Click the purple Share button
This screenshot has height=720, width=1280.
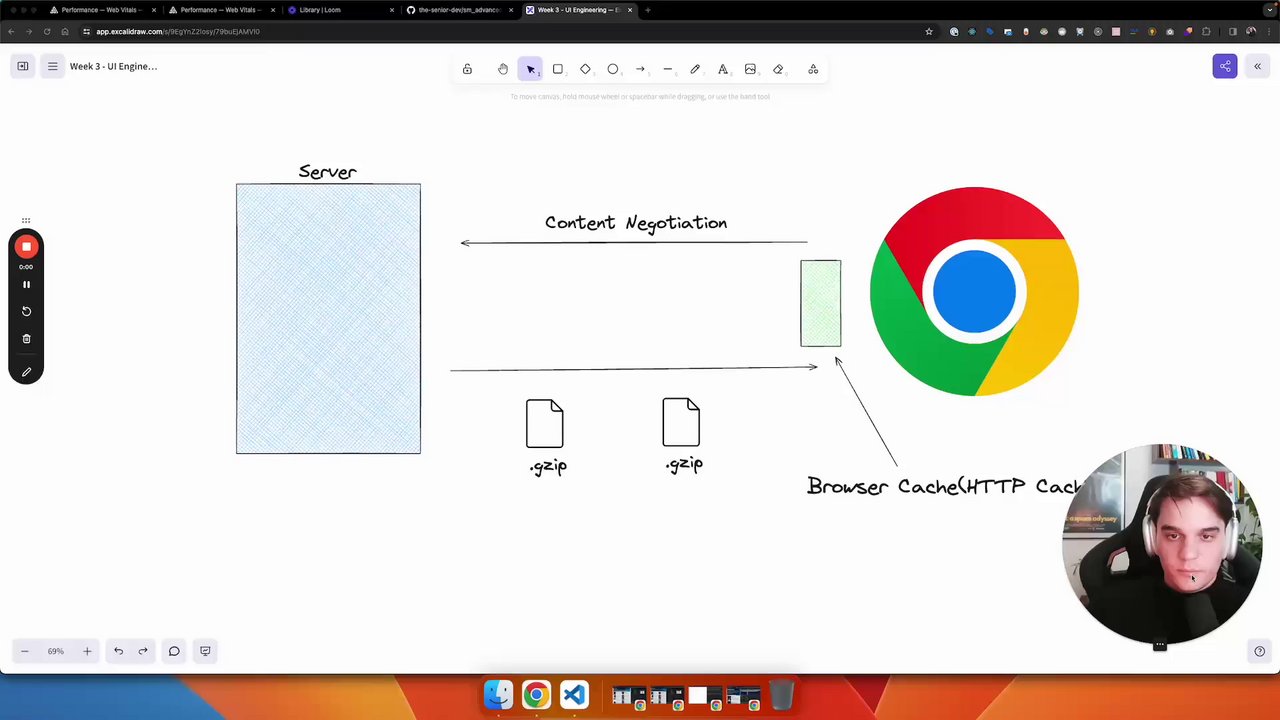point(1225,66)
